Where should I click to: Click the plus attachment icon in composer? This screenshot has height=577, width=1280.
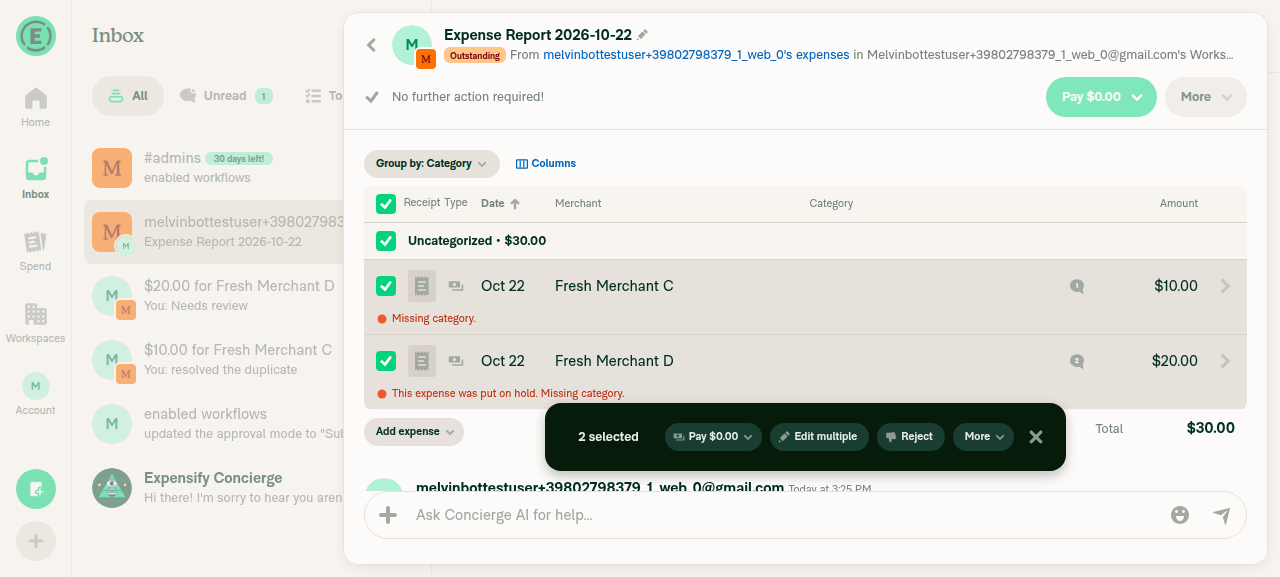point(387,515)
